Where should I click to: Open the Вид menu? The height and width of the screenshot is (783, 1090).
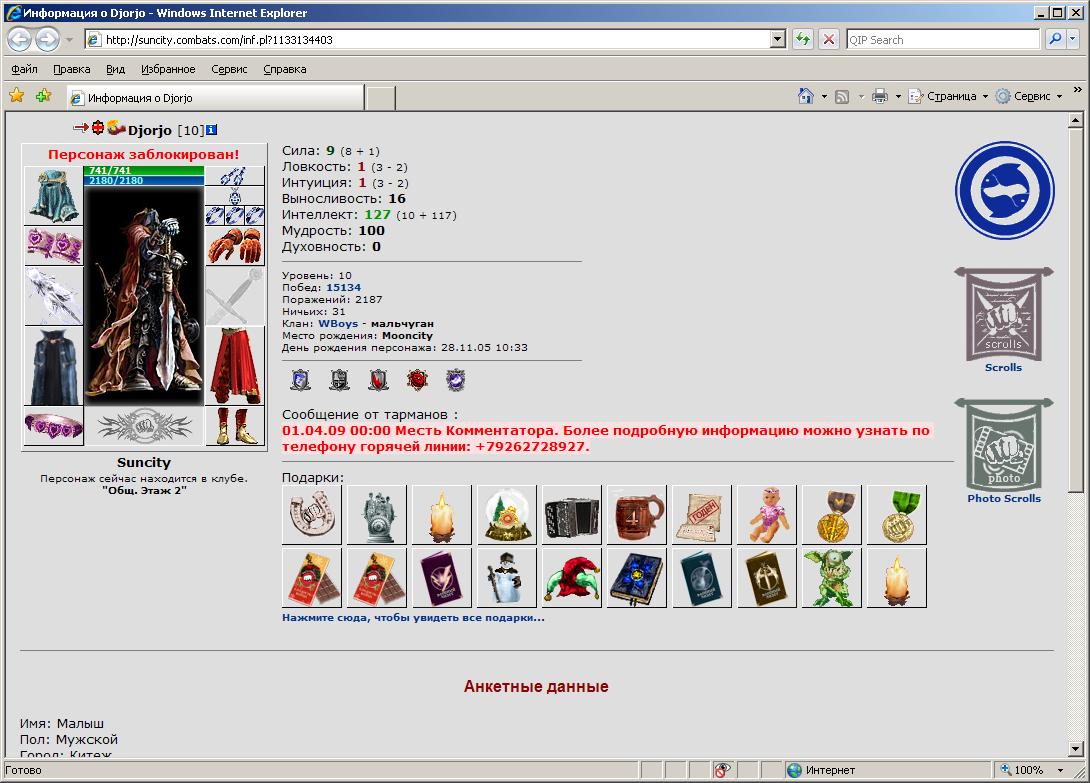coord(115,69)
